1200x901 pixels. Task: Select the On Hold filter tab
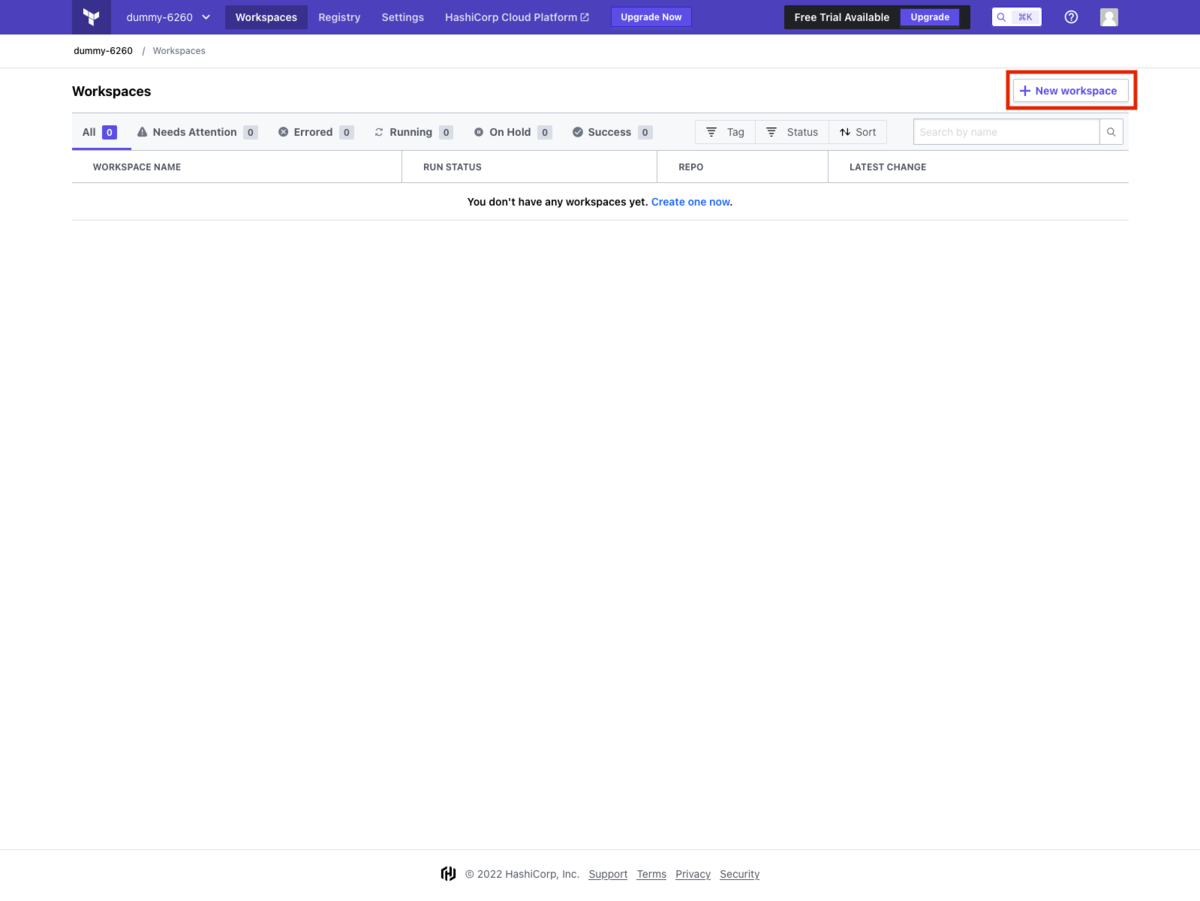click(513, 132)
